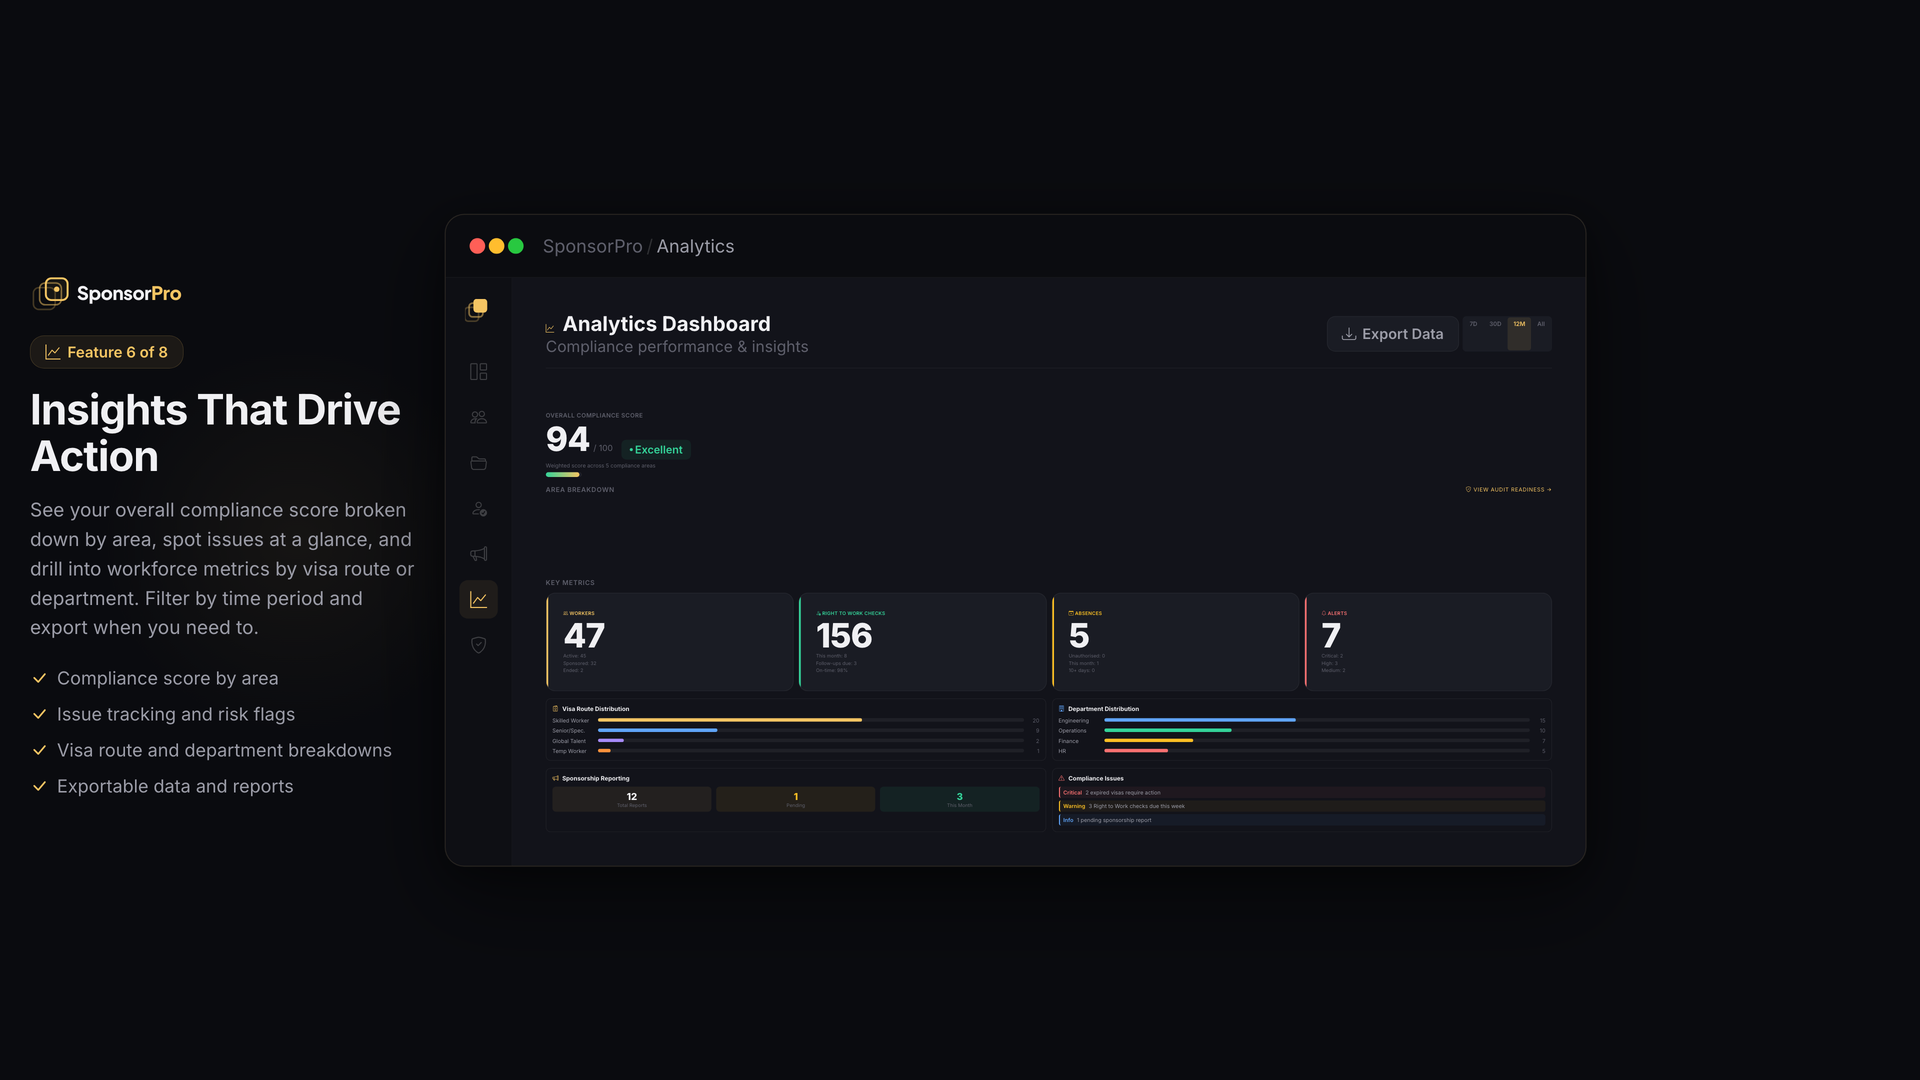1920x1080 pixels.
Task: Switch the time range to 30D
Action: tap(1495, 323)
